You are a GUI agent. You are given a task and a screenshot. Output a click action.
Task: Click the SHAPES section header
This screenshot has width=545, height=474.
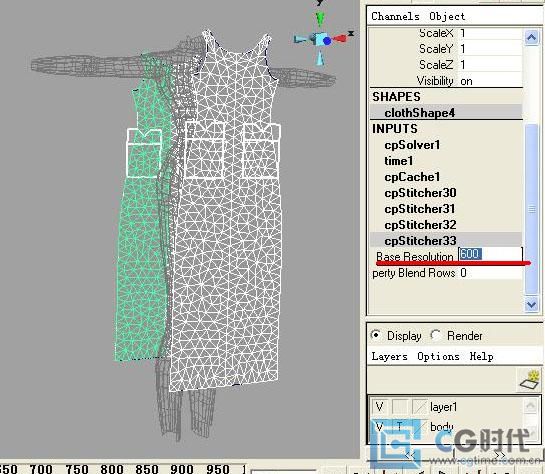pos(396,97)
